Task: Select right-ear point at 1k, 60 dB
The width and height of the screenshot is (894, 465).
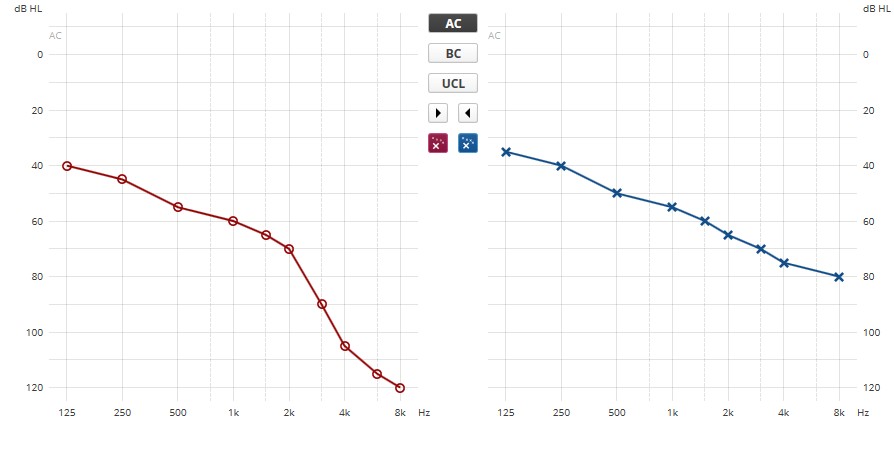Action: [233, 221]
